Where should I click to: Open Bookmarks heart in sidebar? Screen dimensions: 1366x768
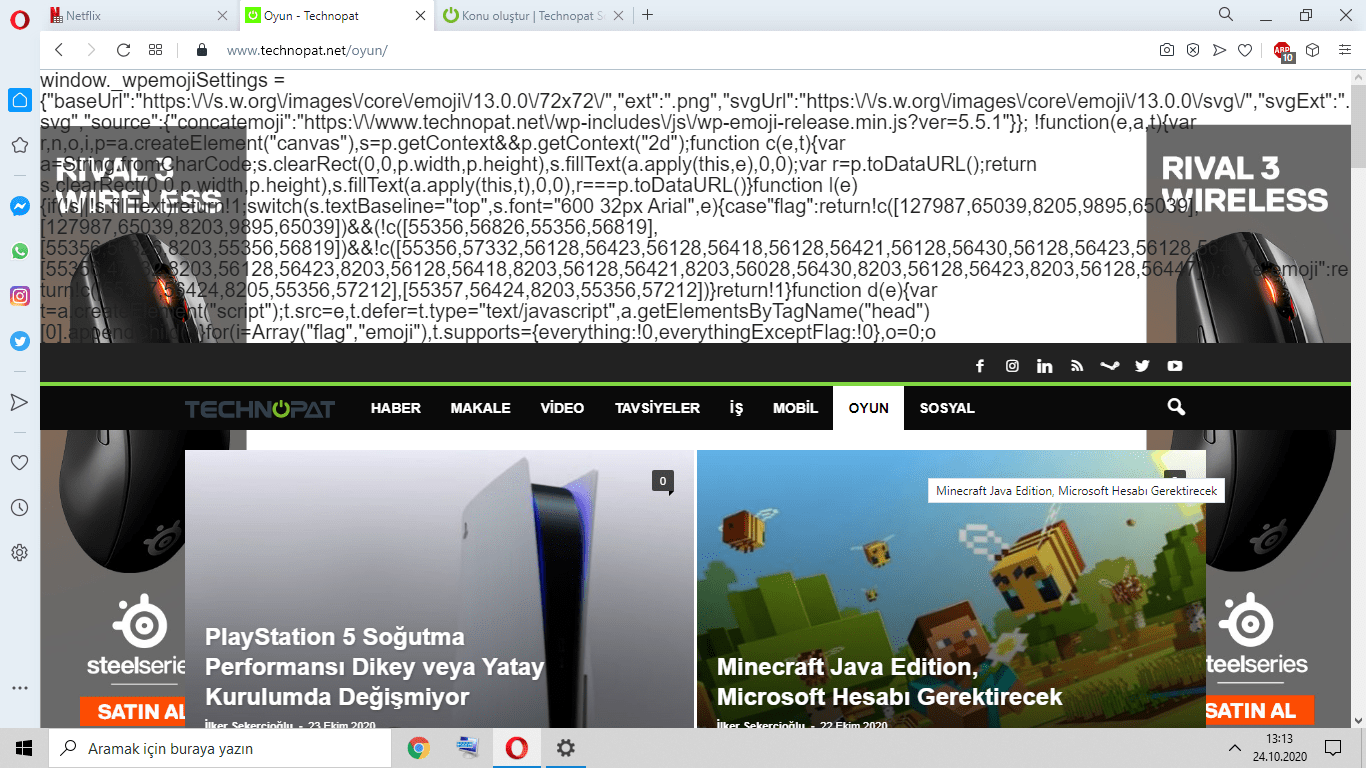(x=19, y=463)
